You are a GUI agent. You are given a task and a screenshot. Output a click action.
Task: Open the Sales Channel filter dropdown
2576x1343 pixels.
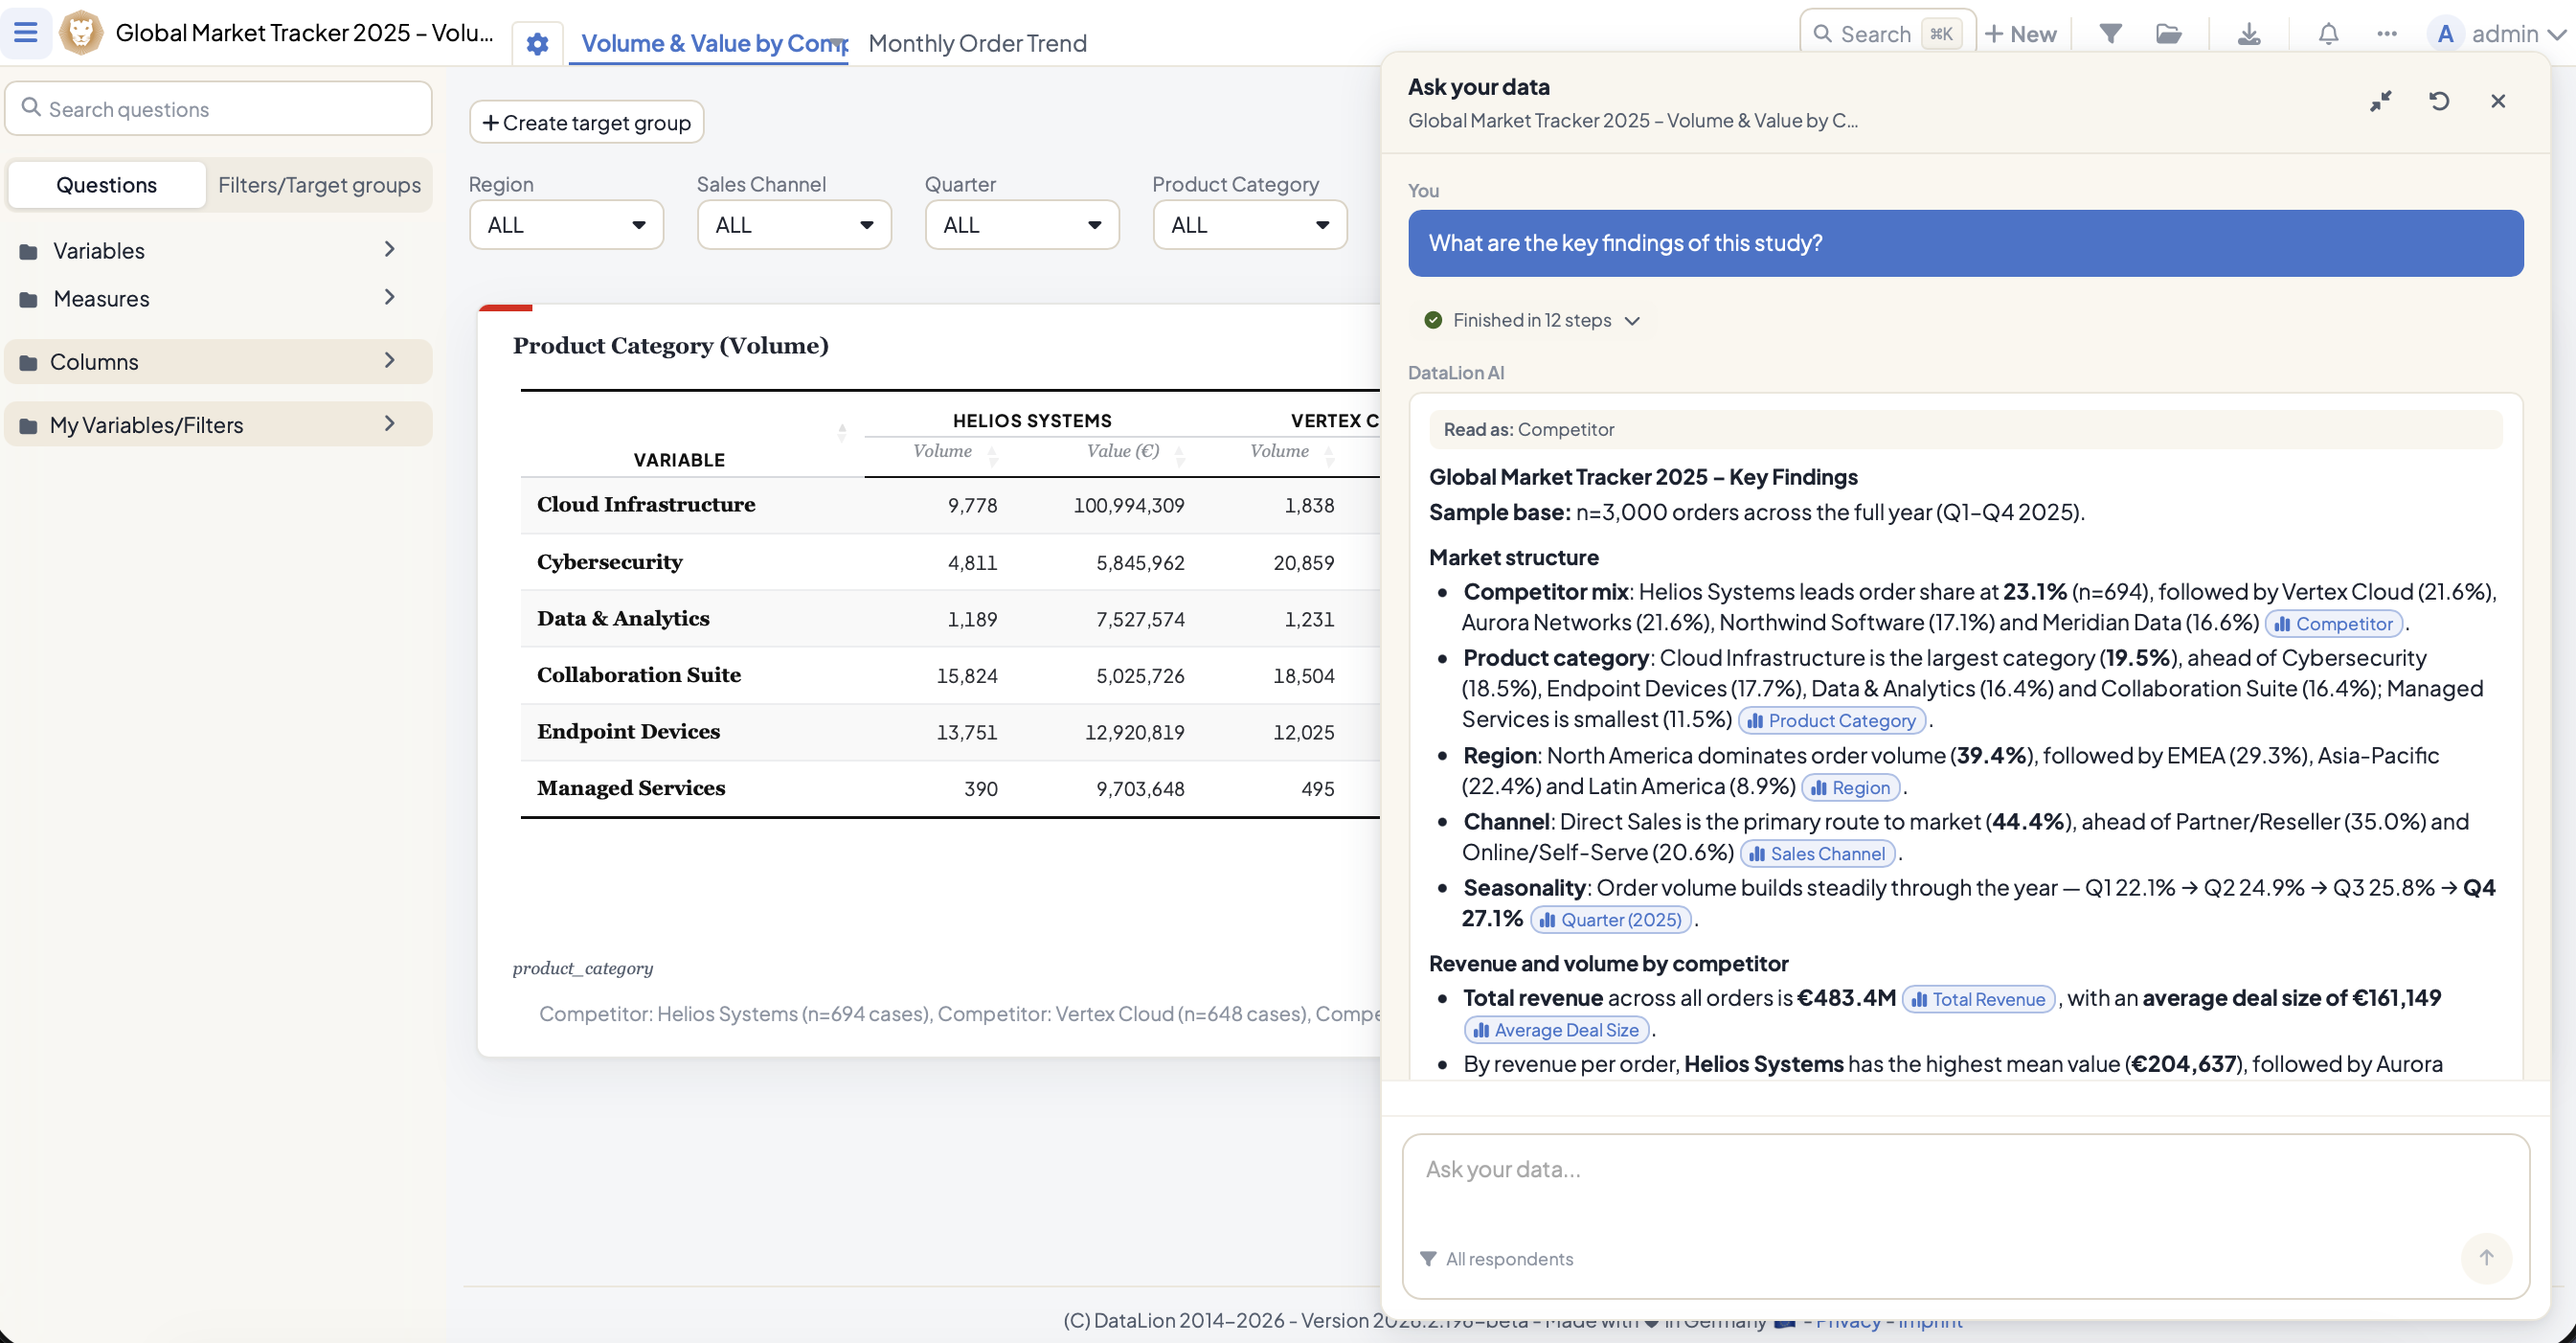point(794,225)
